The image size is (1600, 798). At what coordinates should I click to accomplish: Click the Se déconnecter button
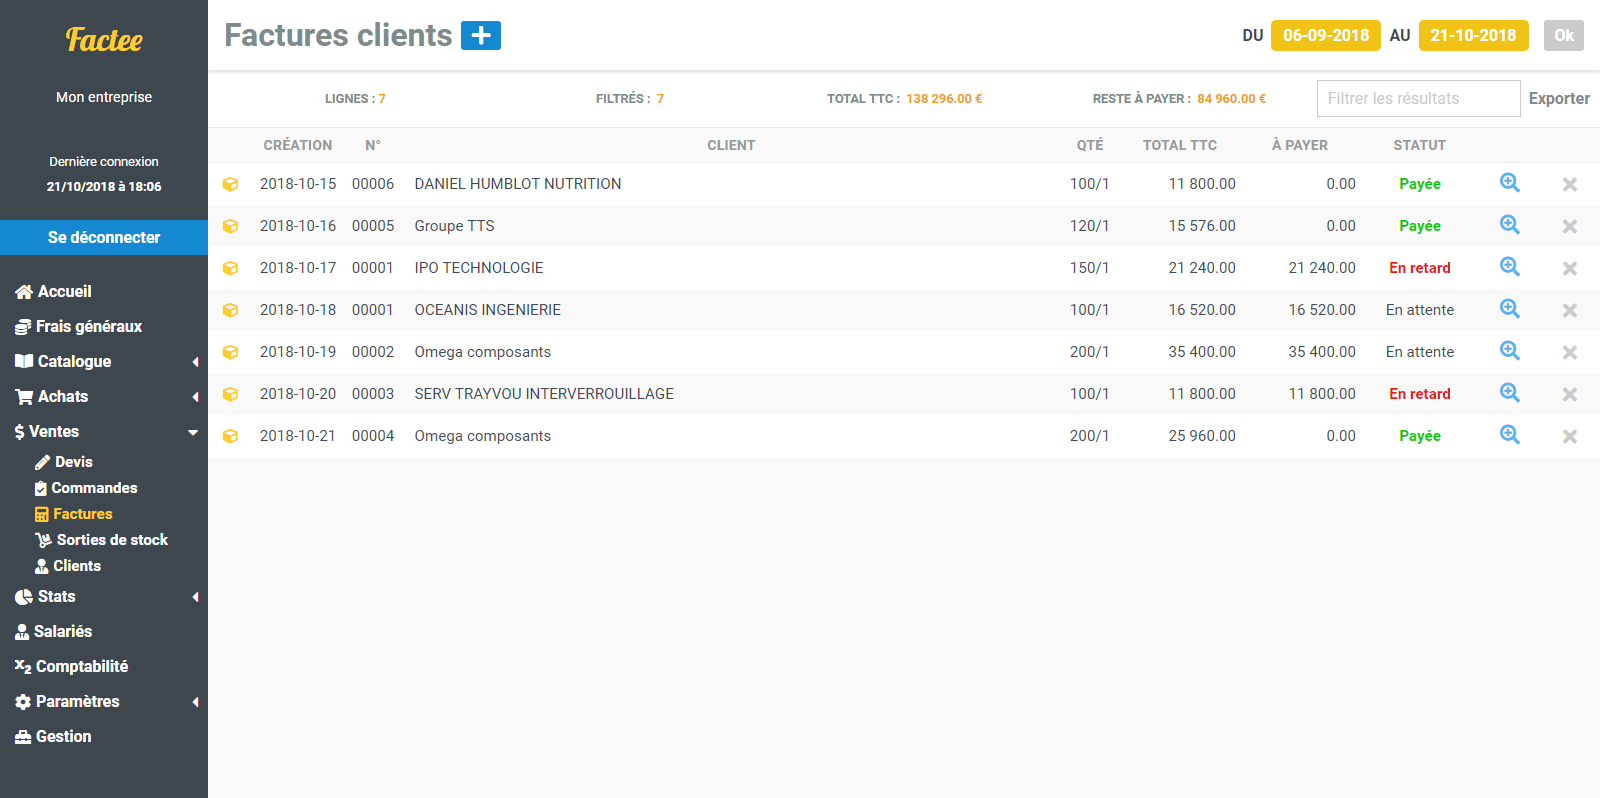pyautogui.click(x=104, y=237)
